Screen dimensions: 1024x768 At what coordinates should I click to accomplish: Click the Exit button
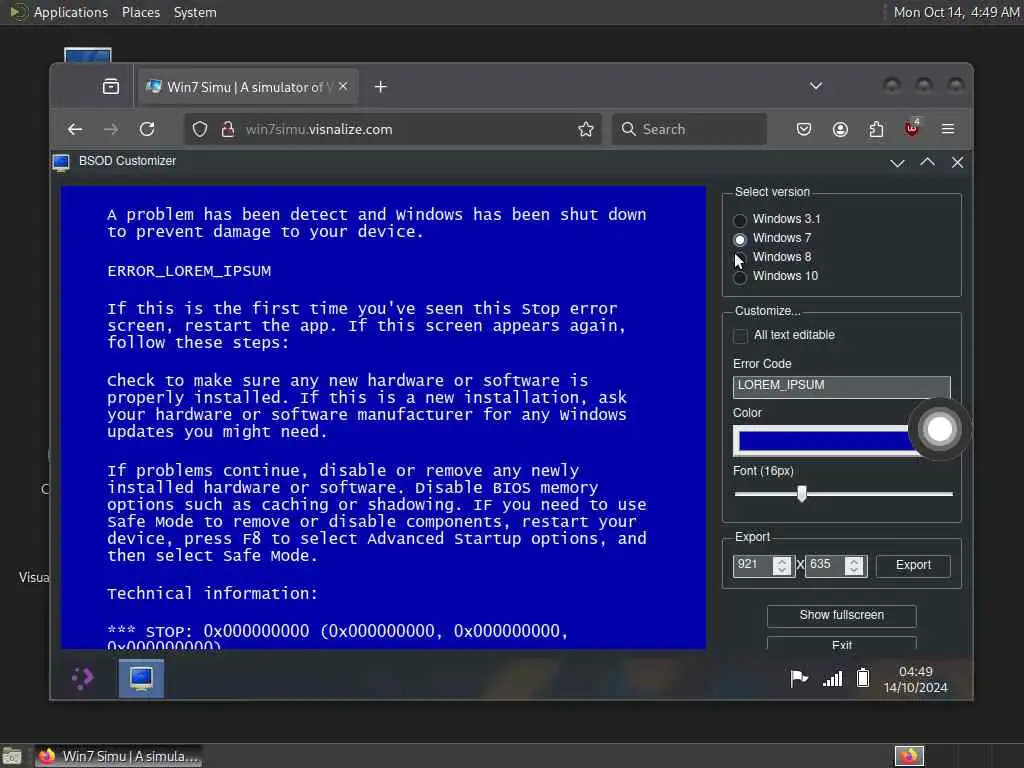pyautogui.click(x=841, y=643)
